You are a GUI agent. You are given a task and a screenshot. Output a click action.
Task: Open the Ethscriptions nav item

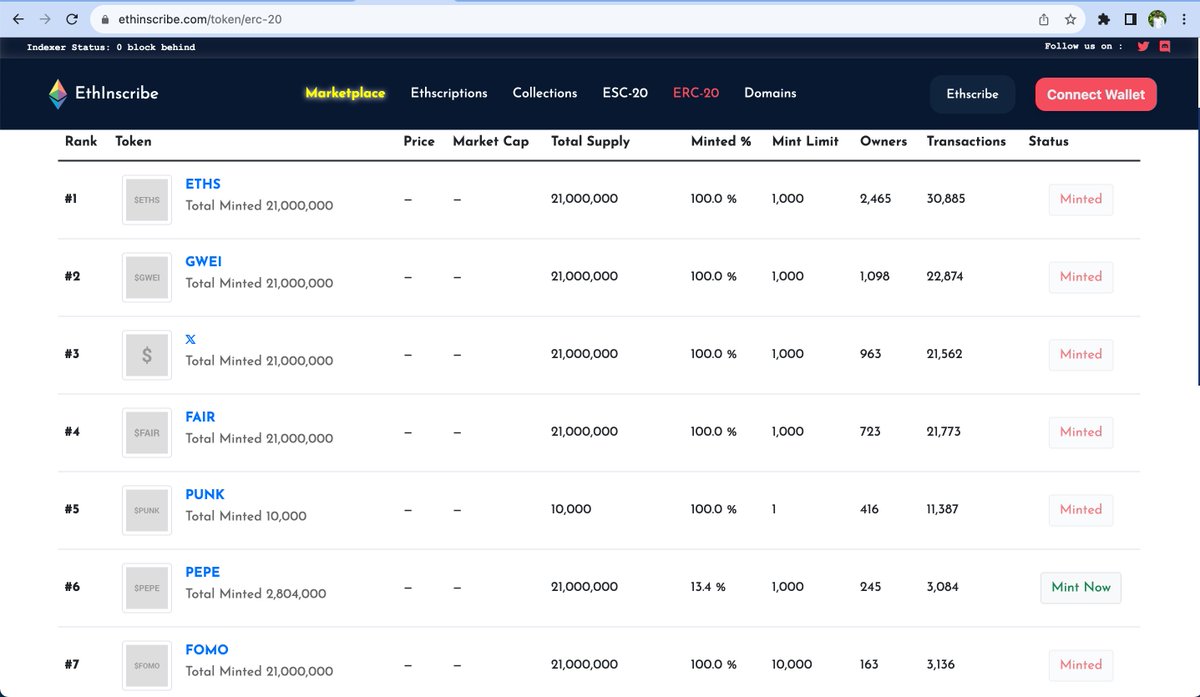tap(449, 93)
